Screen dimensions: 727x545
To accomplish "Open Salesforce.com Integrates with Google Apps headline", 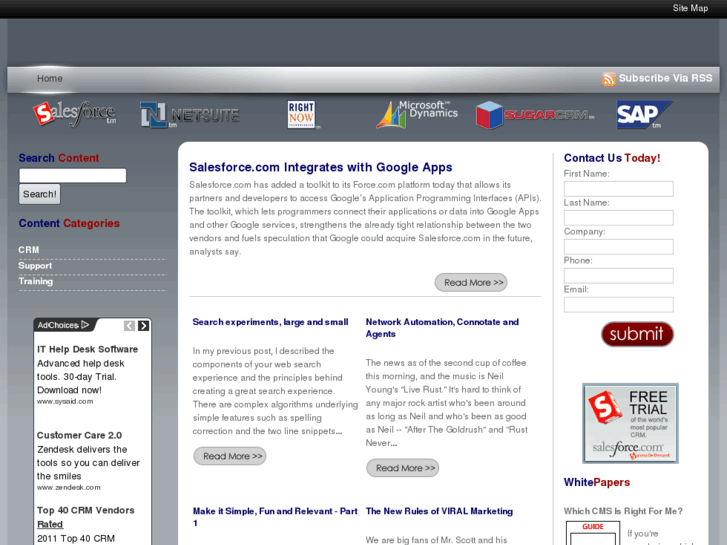I will click(320, 167).
